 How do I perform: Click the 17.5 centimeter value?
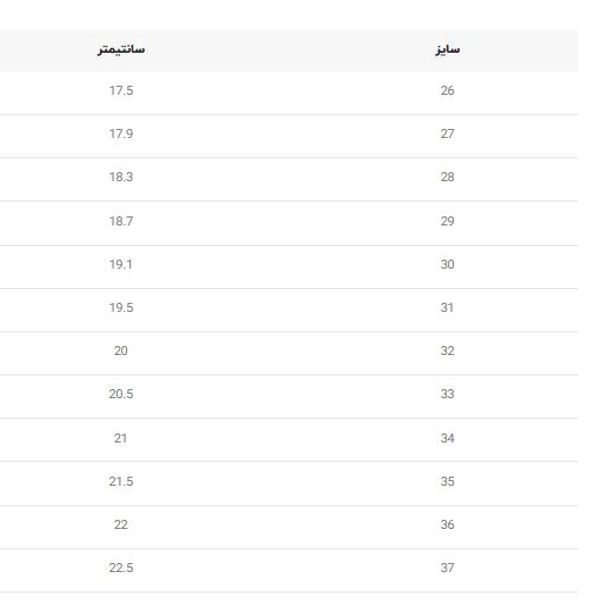121,91
